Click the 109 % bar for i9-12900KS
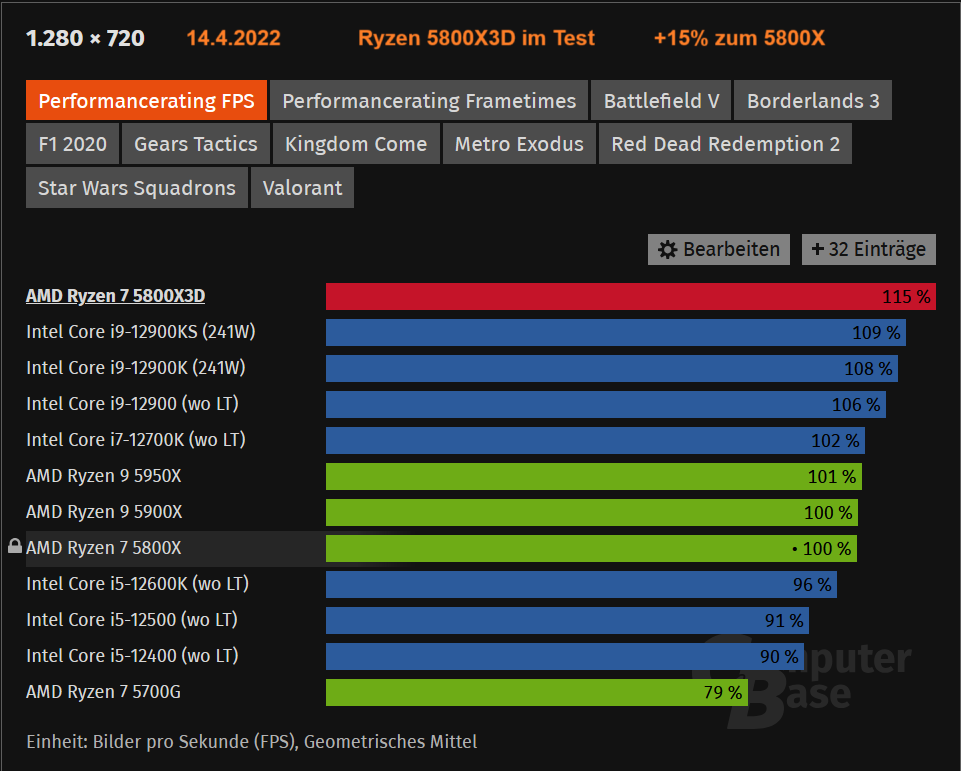 click(616, 333)
